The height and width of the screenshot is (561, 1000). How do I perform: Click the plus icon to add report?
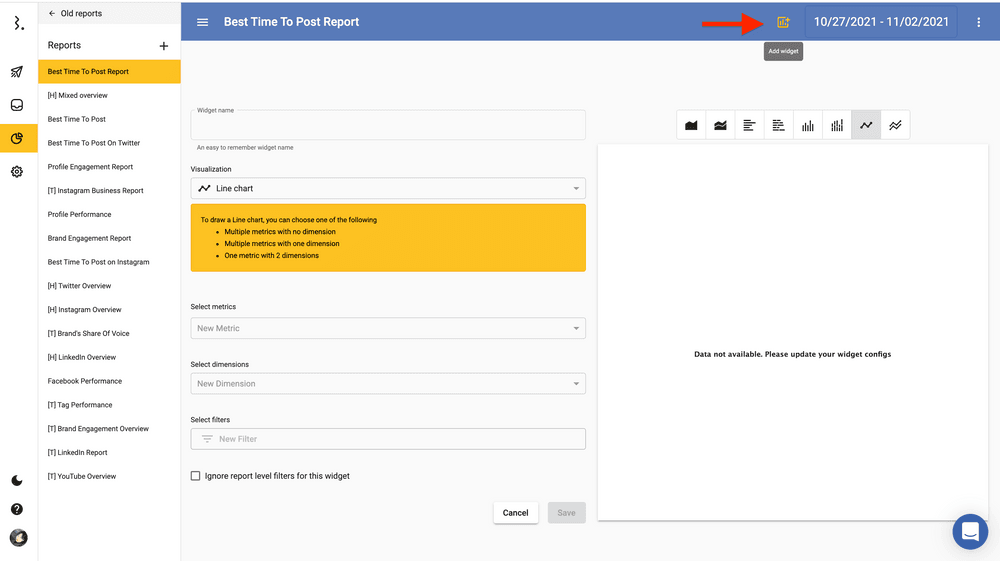tap(164, 46)
